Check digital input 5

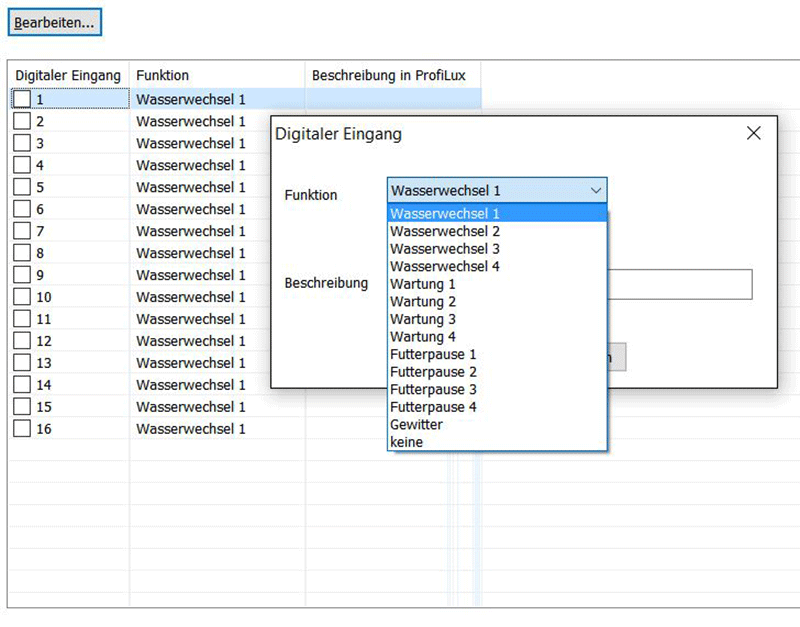(x=23, y=187)
